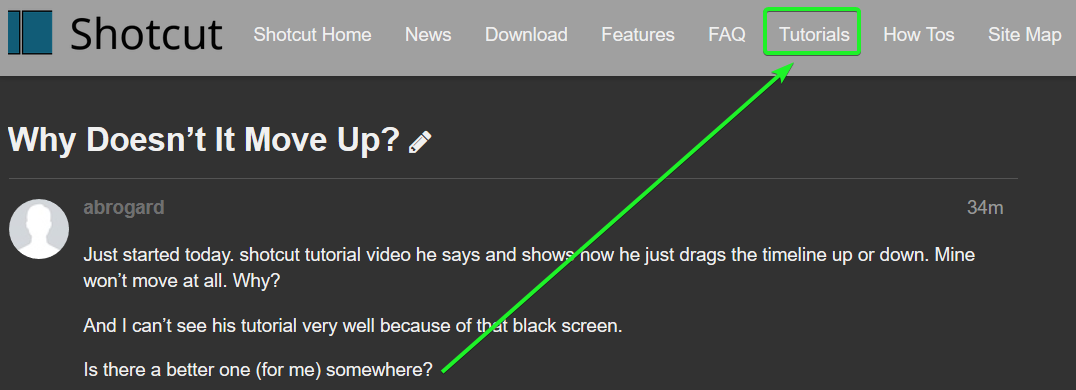Viewport: 1076px width, 390px height.
Task: Go to the News page
Action: (x=428, y=34)
